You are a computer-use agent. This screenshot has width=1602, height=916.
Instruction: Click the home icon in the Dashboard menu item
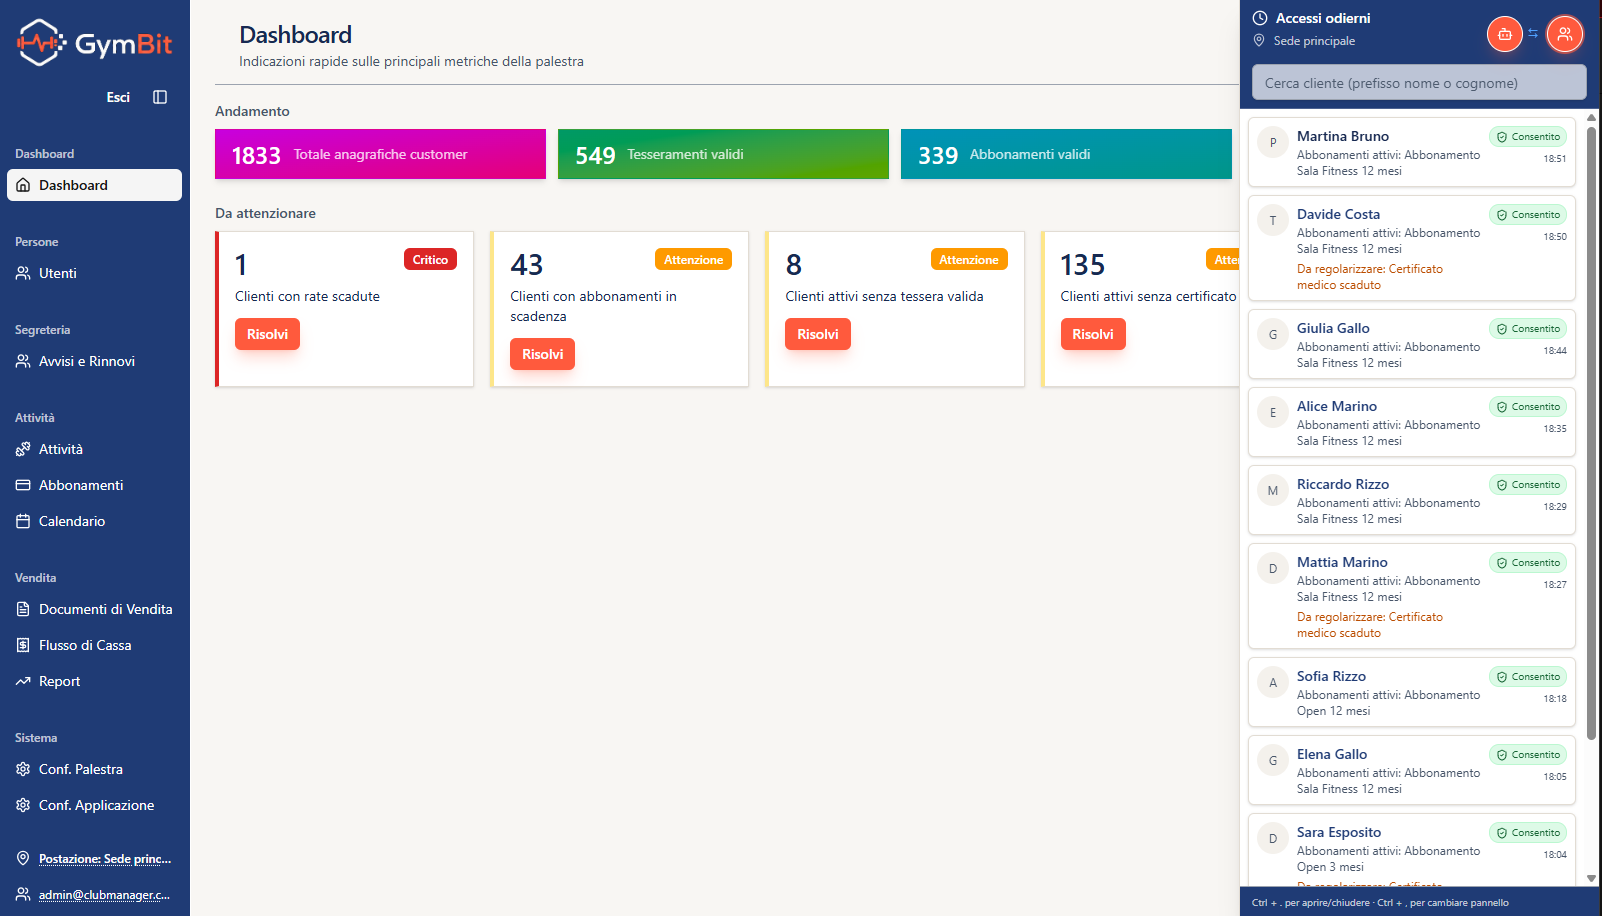(23, 185)
